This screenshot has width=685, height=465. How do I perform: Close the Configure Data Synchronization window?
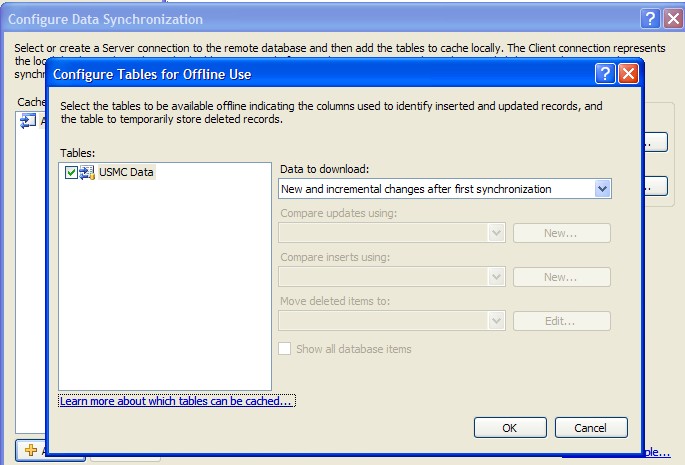[673, 19]
